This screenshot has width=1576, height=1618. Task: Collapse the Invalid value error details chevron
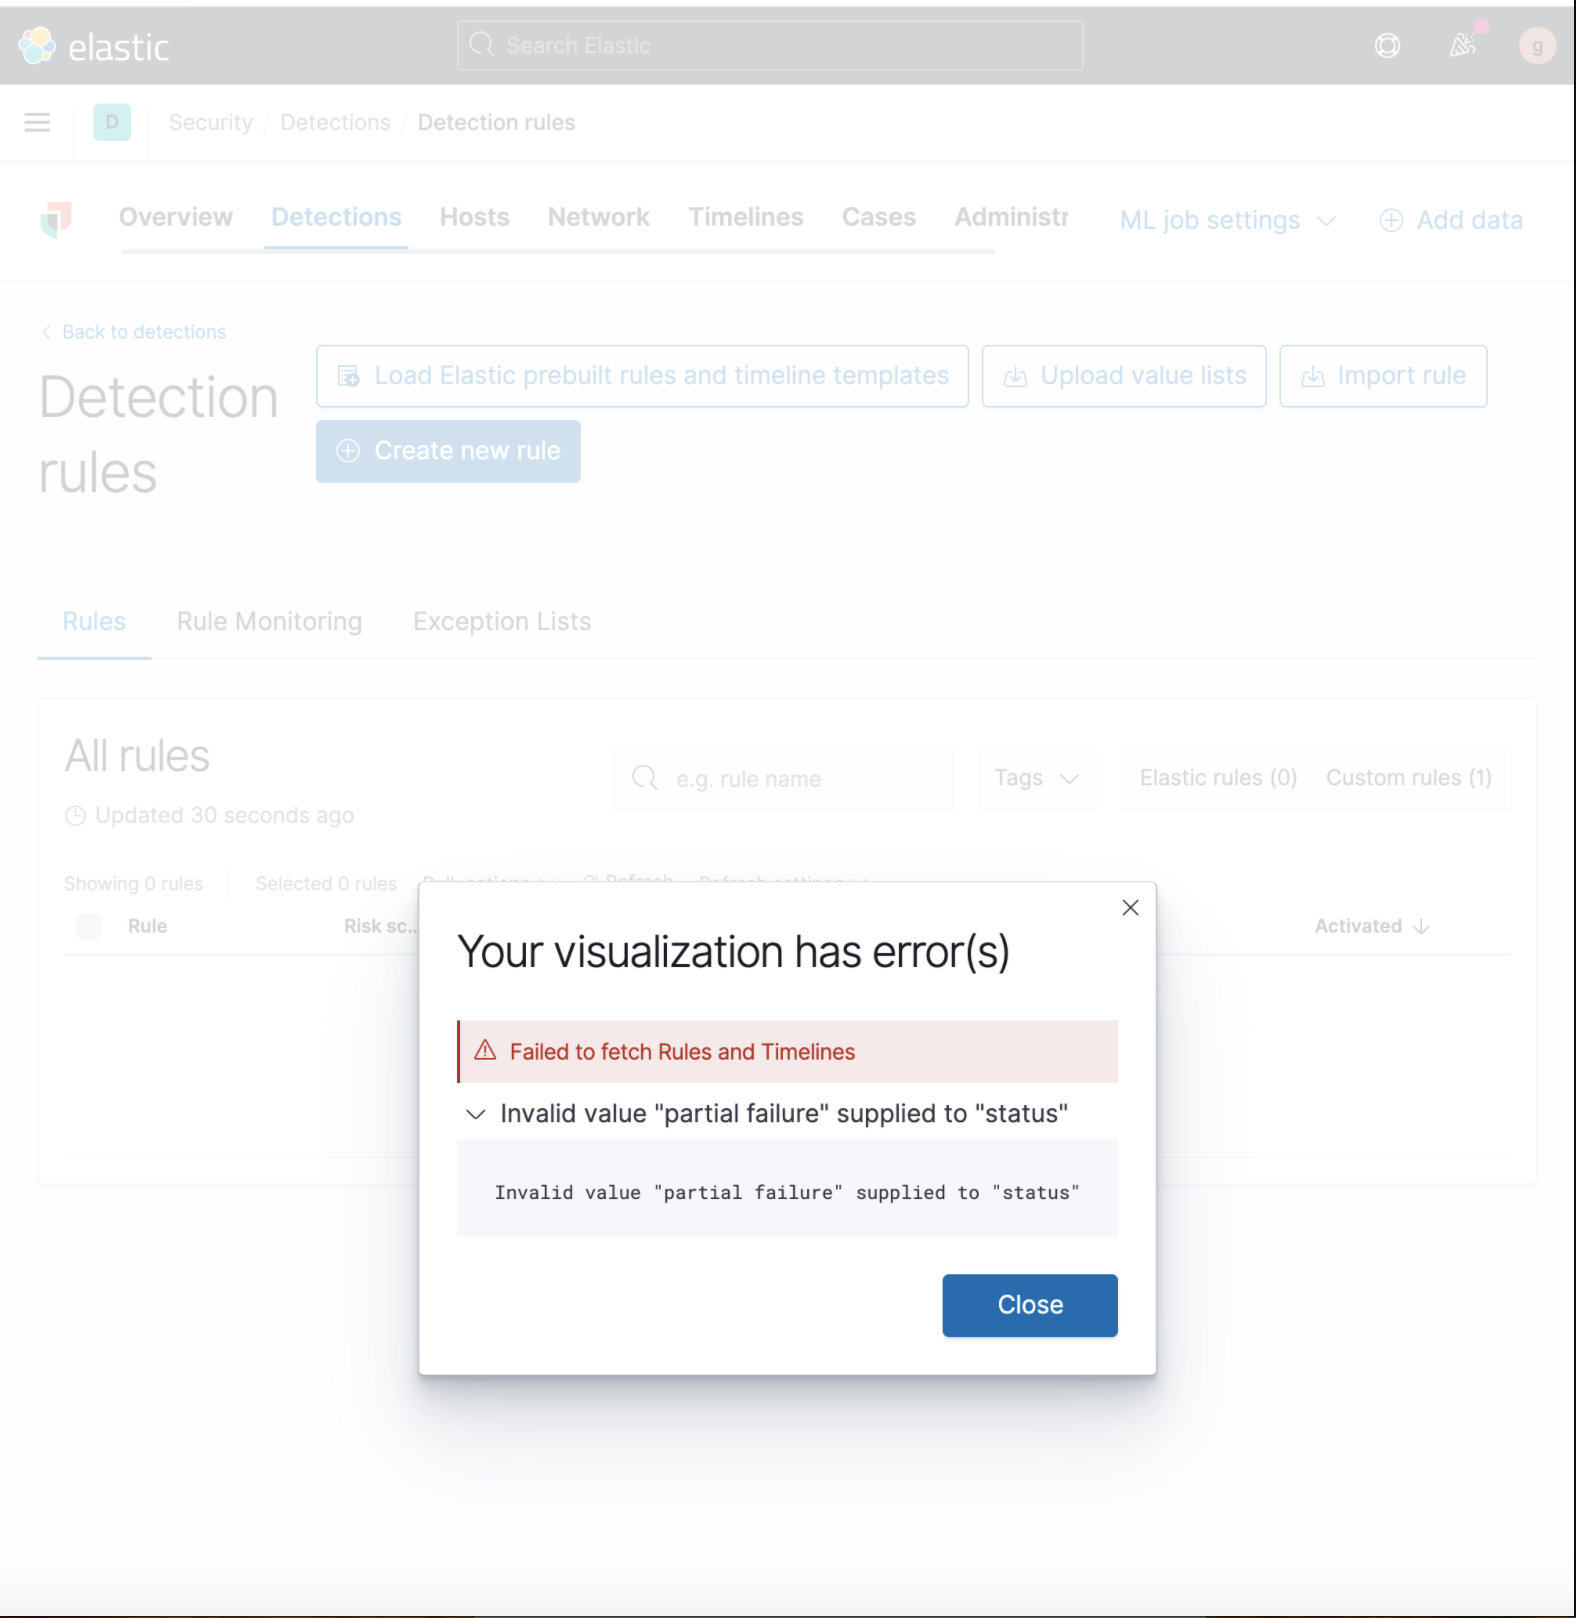click(476, 1114)
